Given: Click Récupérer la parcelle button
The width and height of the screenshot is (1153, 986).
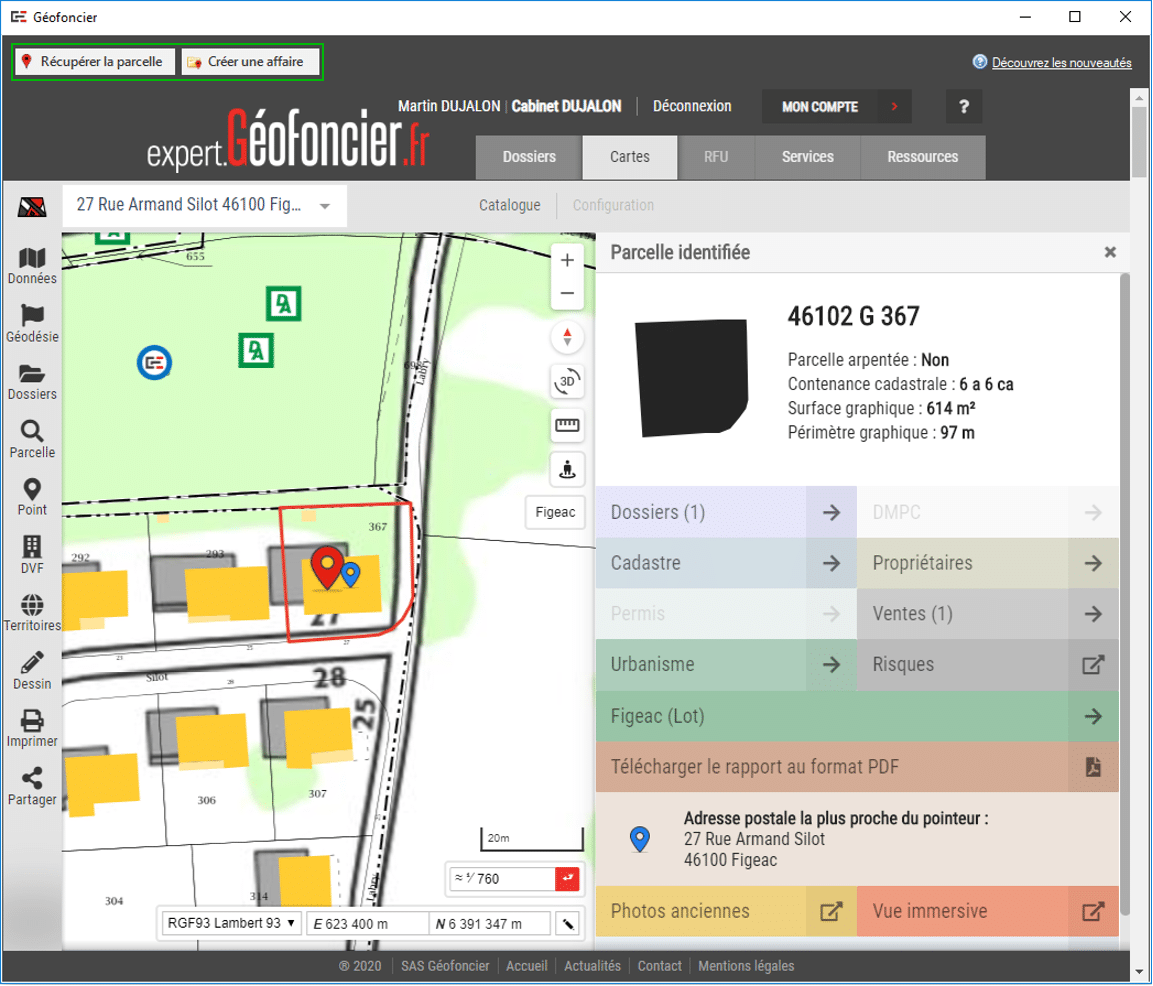Looking at the screenshot, I should coord(93,62).
